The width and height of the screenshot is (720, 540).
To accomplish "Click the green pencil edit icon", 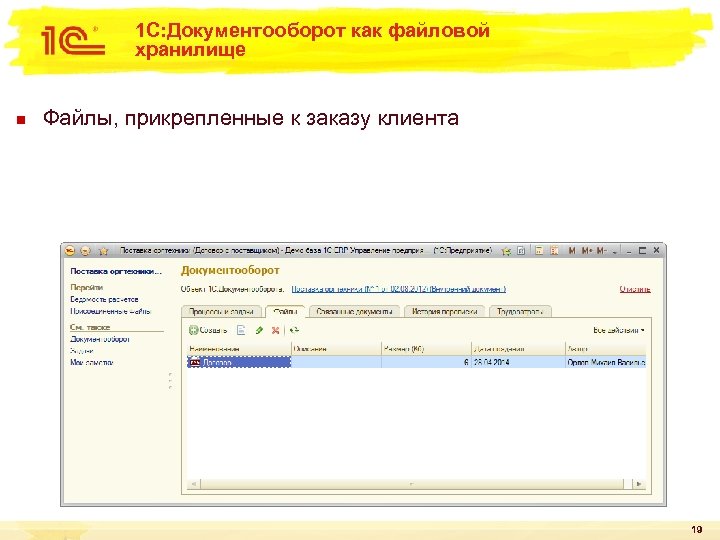I will (x=259, y=330).
